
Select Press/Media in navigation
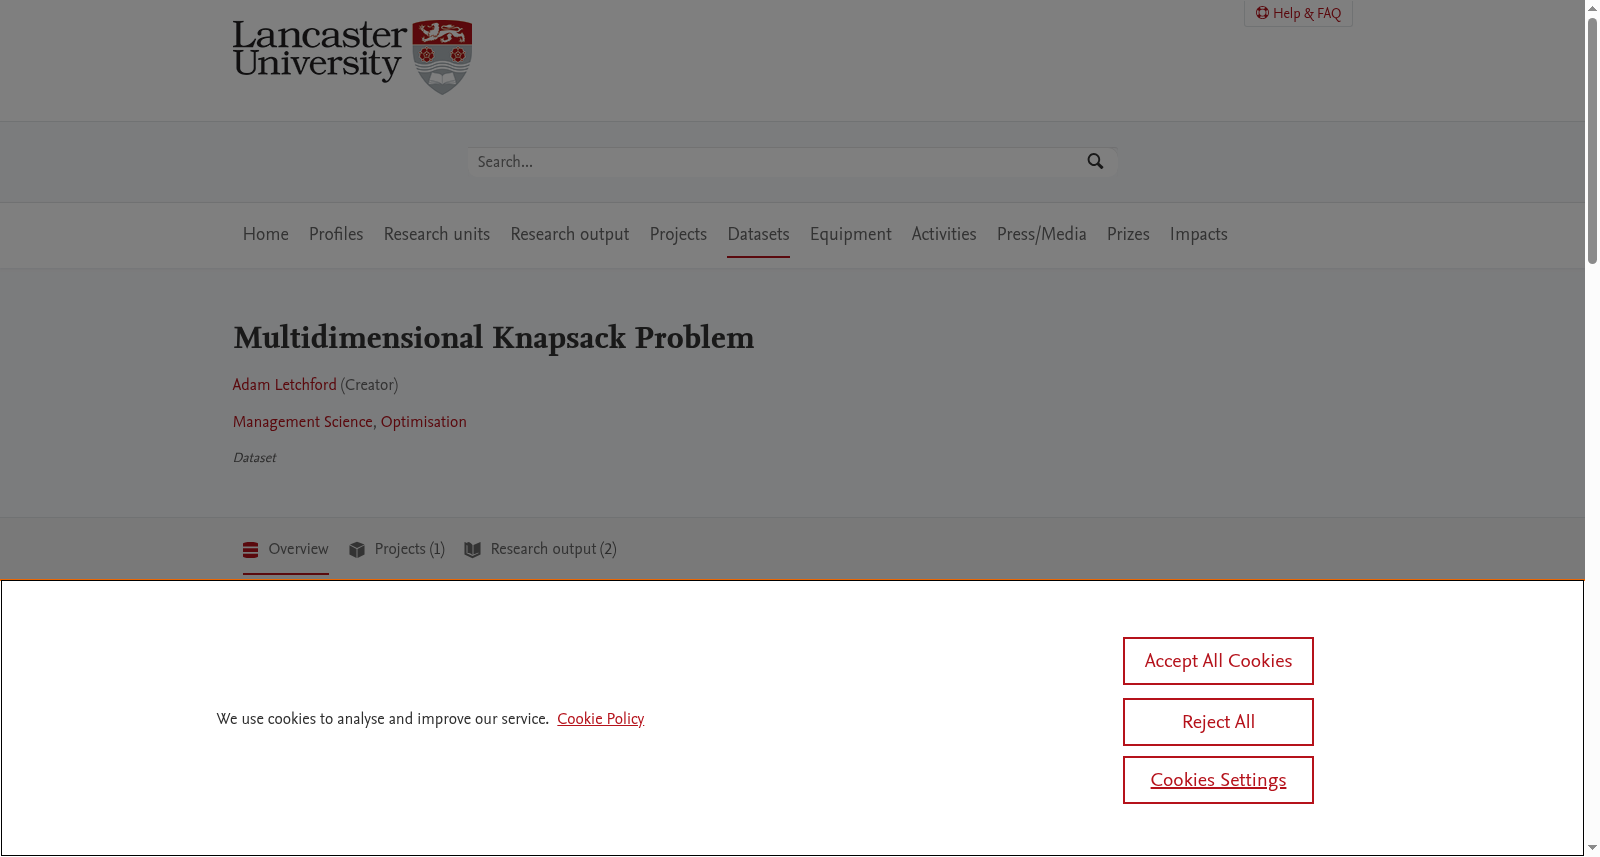tap(1042, 234)
